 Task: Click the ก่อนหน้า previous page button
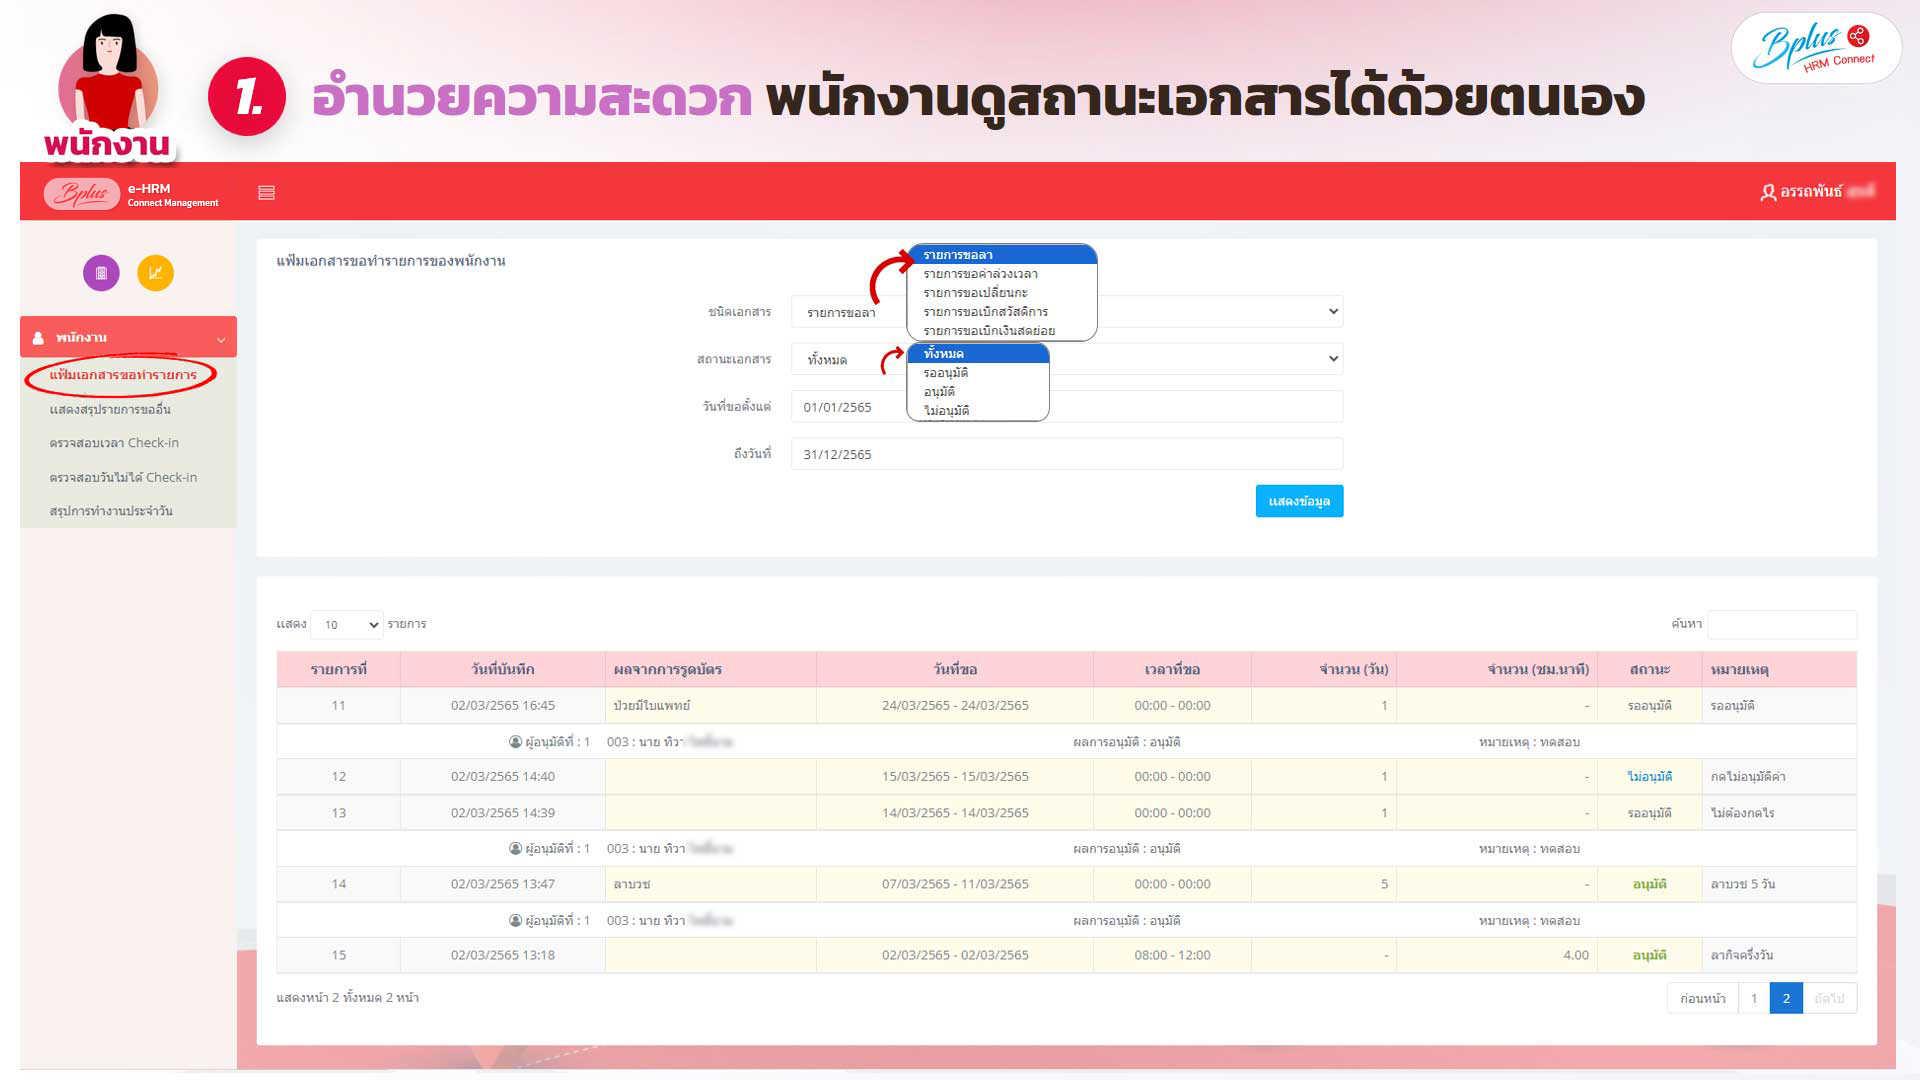click(1702, 998)
